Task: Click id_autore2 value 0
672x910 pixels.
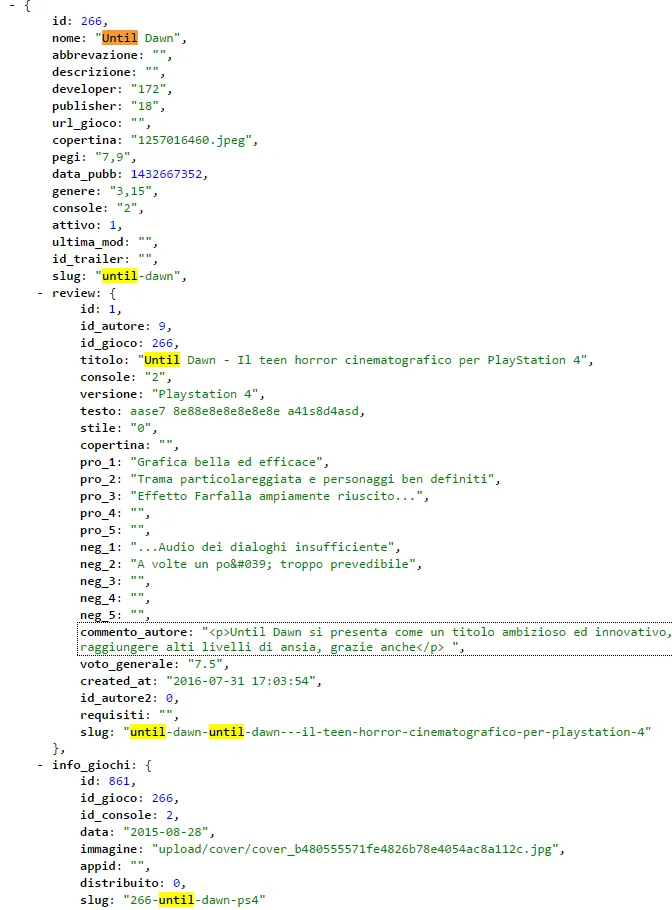Action: pos(169,698)
